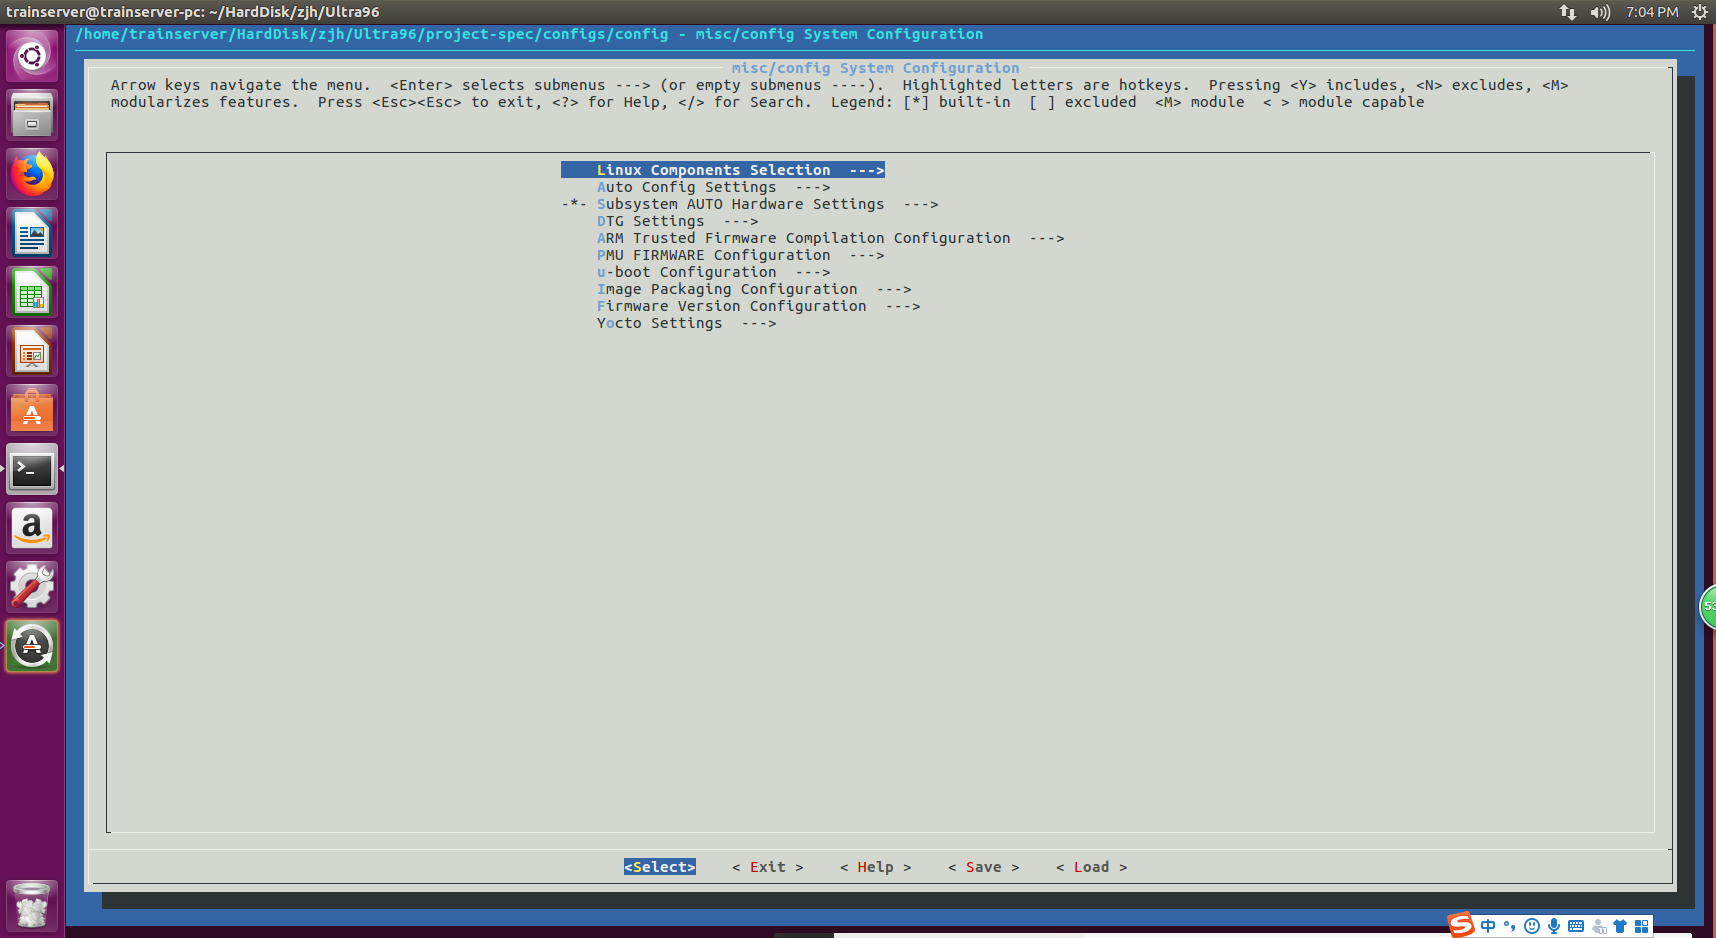Open the Yocto Settings submenu
Viewport: 1716px width, 938px height.
coord(687,323)
